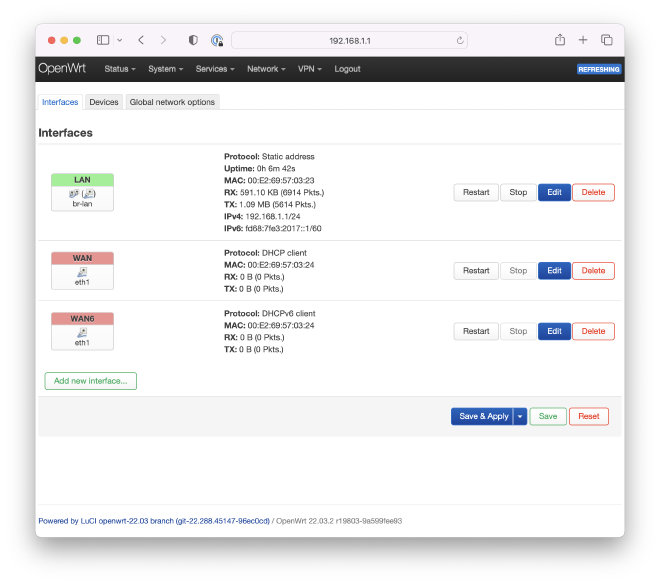Viewport: 660px width, 584px height.
Task: Switch to the Devices tab
Action: click(x=104, y=102)
